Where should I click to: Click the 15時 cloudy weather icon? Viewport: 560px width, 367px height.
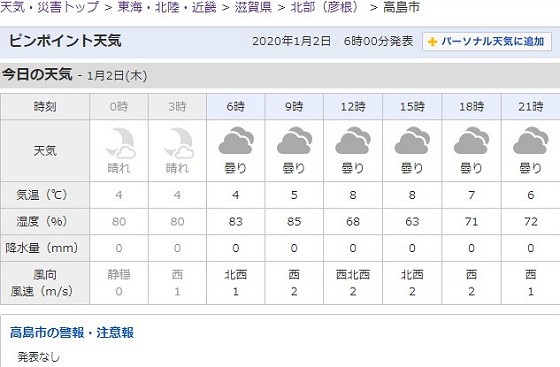[412, 141]
